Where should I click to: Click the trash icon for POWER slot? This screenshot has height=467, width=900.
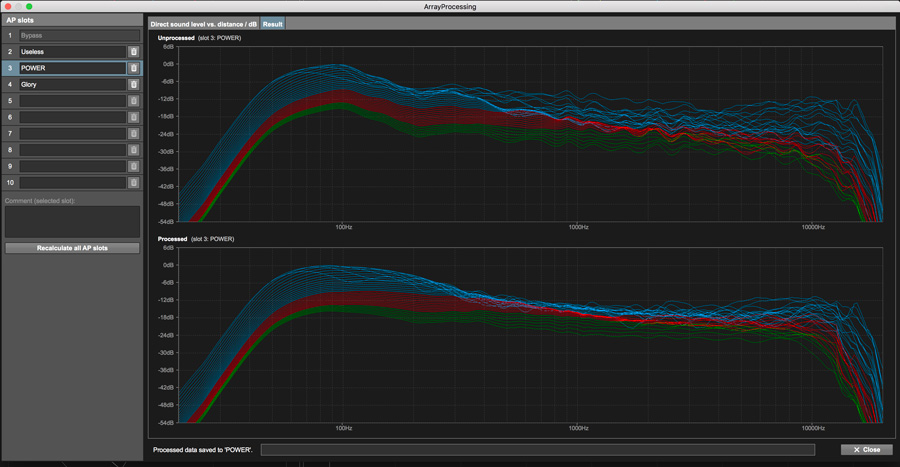tap(134, 68)
